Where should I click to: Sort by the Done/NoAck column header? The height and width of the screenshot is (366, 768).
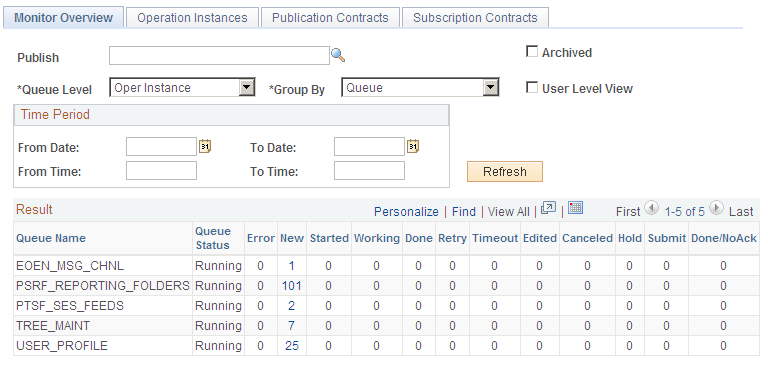tap(724, 238)
